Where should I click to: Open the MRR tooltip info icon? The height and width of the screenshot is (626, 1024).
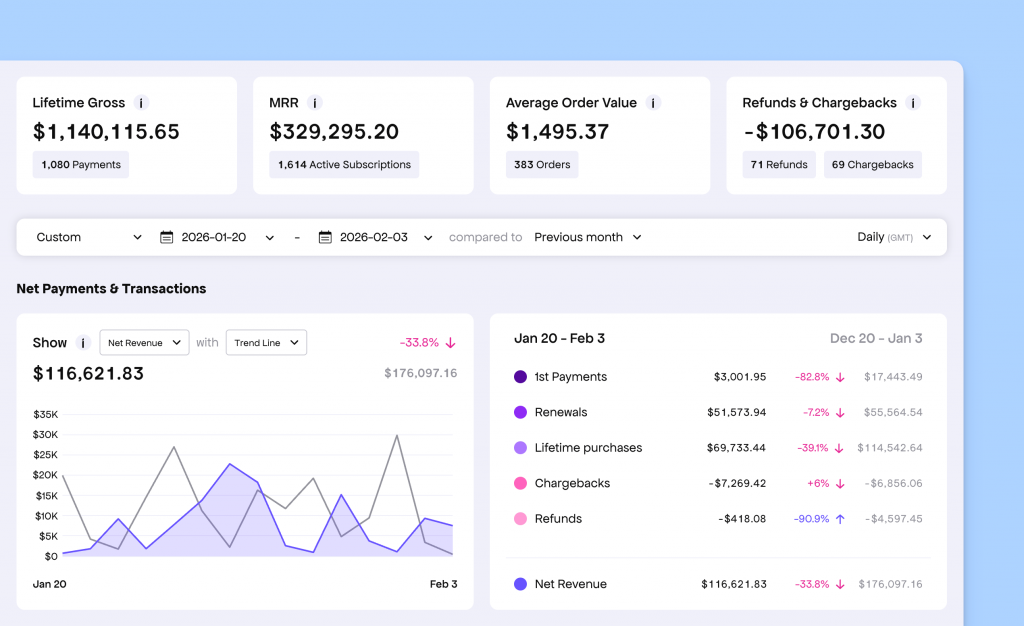click(316, 102)
